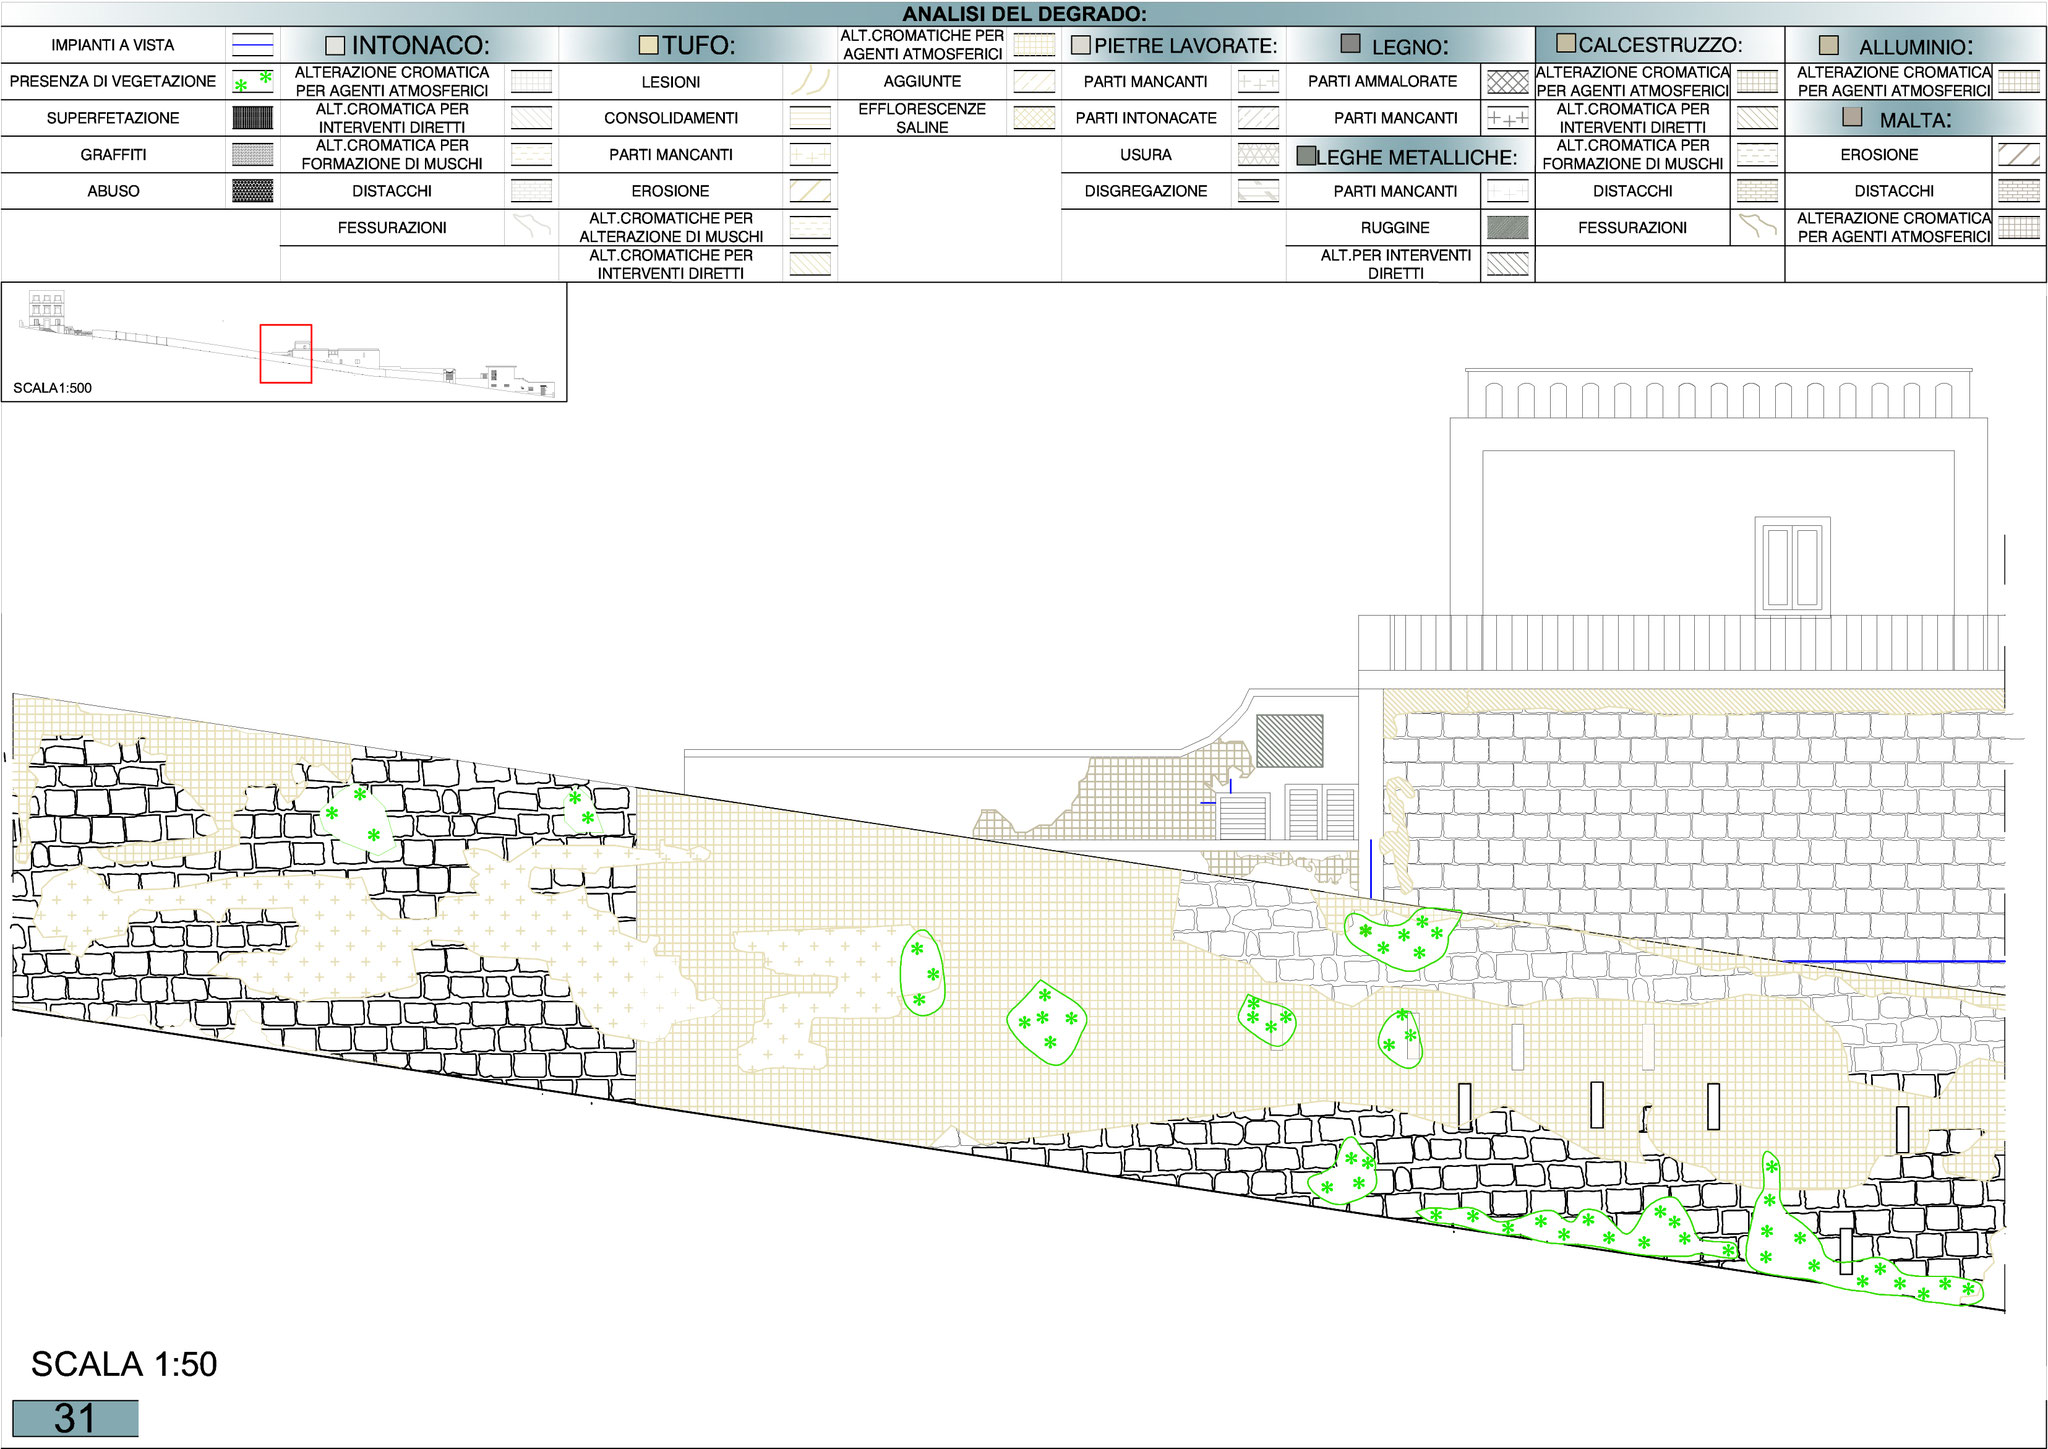Select the Abuso dark dotted legend swatch
This screenshot has width=2048, height=1449.
click(252, 191)
